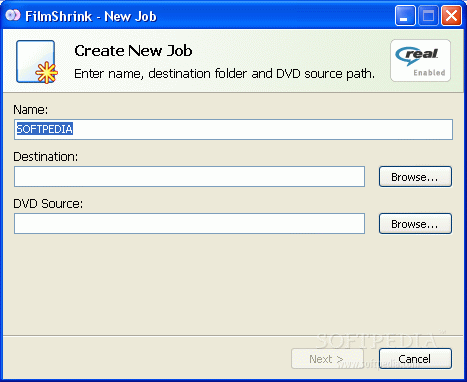Click the FilmShrink disc icon in title bar
Image resolution: width=467 pixels, height=382 pixels.
pos(13,15)
